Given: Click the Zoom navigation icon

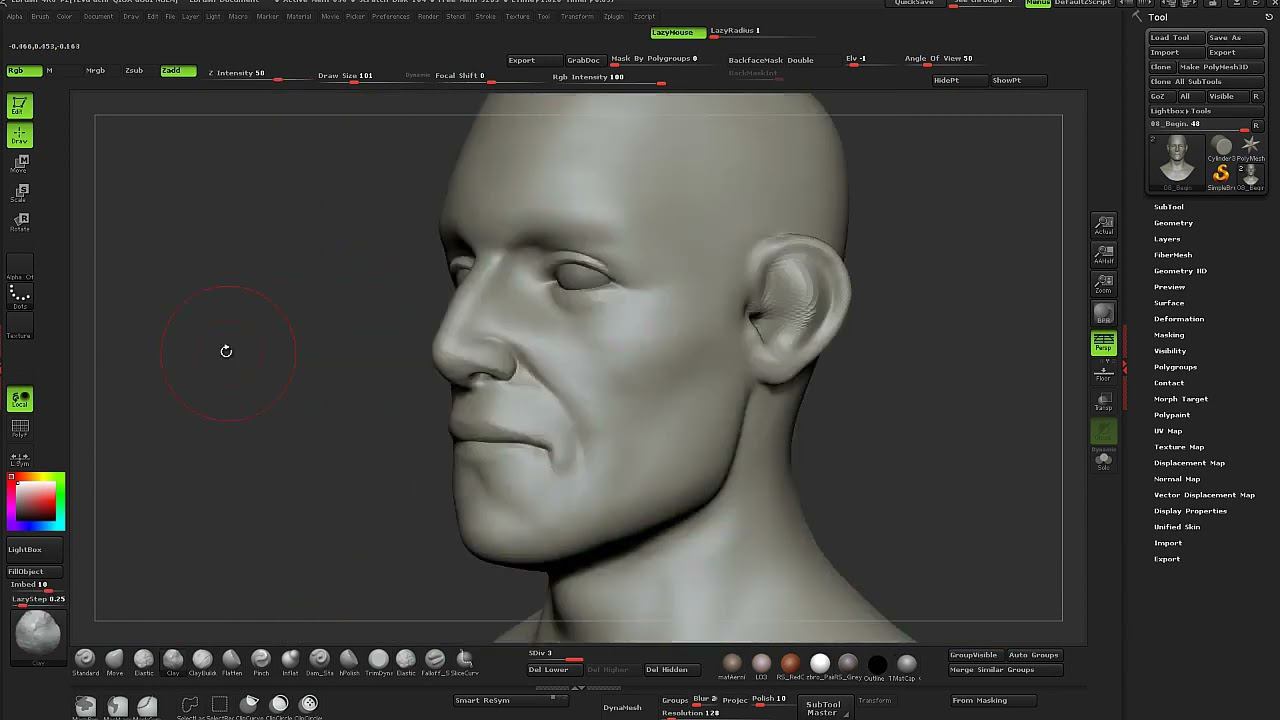Looking at the screenshot, I should pyautogui.click(x=1103, y=284).
